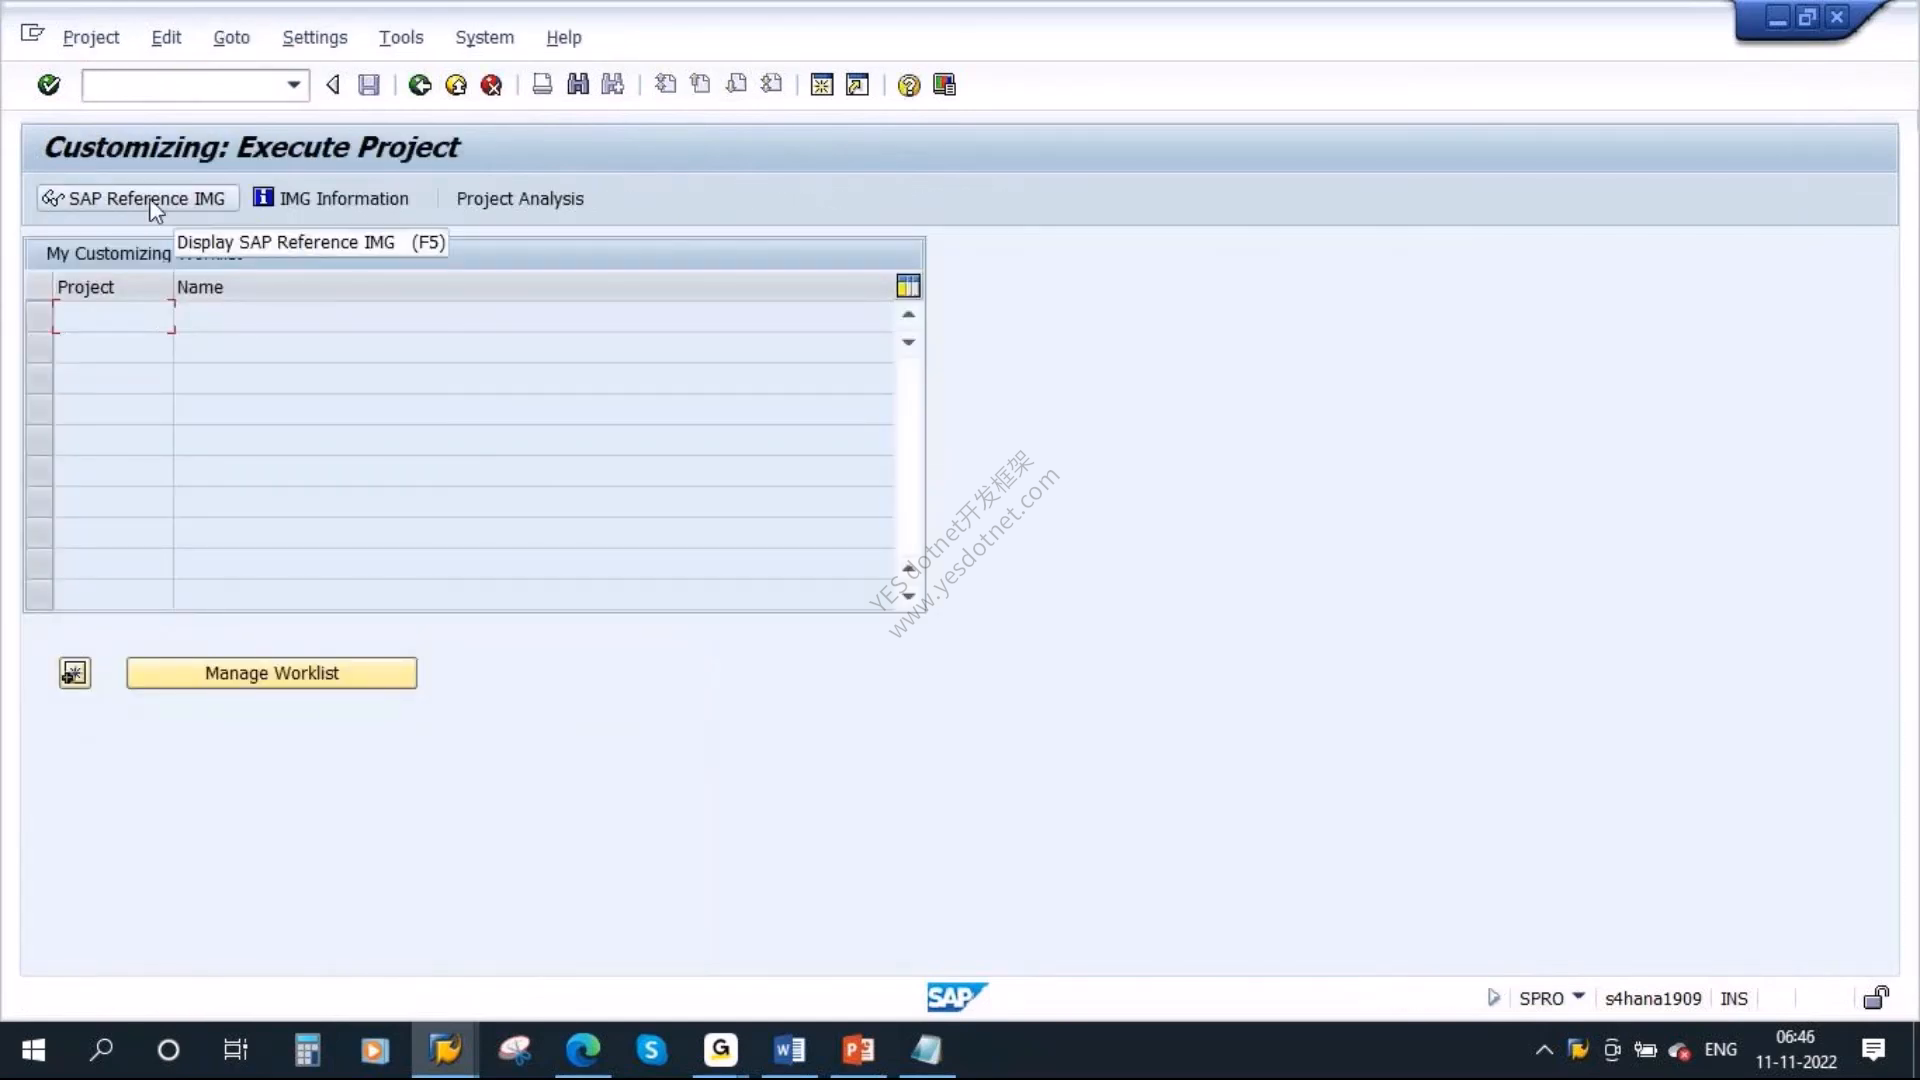Click the Print icon
Image resolution: width=1920 pixels, height=1080 pixels.
point(542,85)
